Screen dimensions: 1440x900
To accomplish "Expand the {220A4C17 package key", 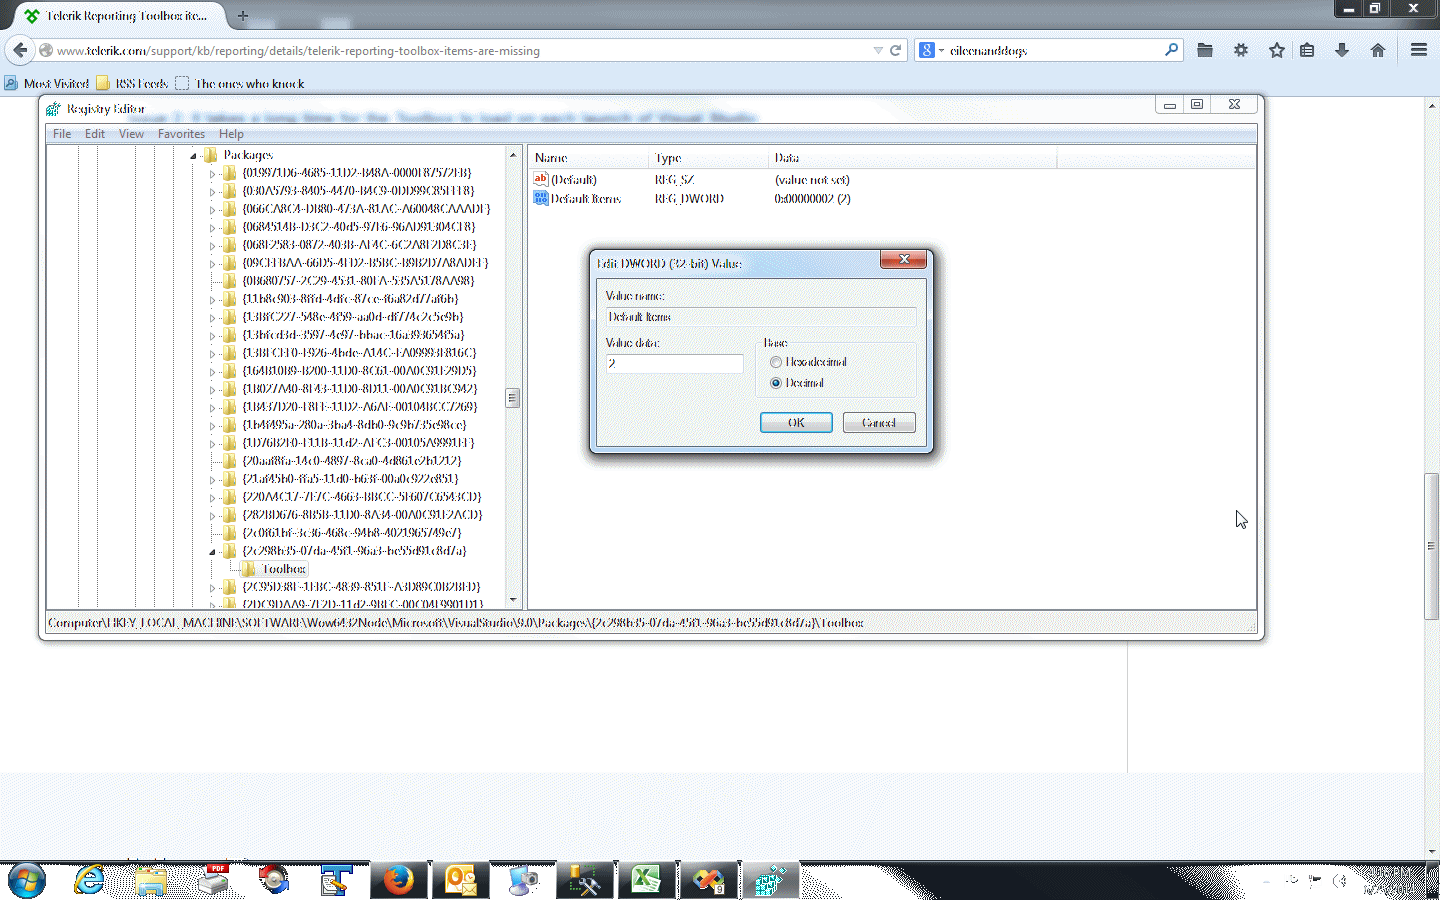I will click(212, 498).
